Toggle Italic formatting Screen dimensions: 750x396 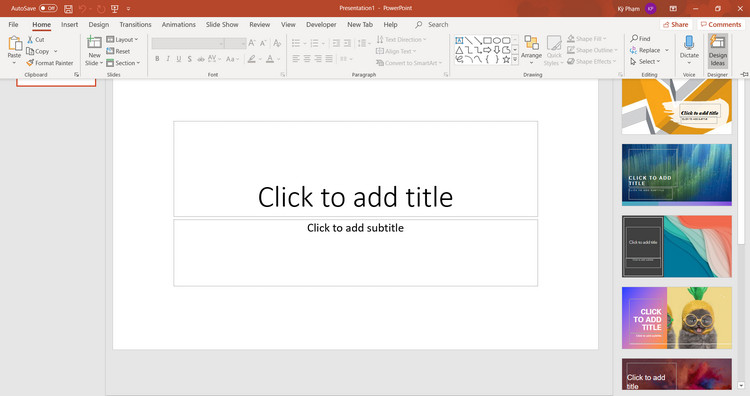[x=168, y=59]
